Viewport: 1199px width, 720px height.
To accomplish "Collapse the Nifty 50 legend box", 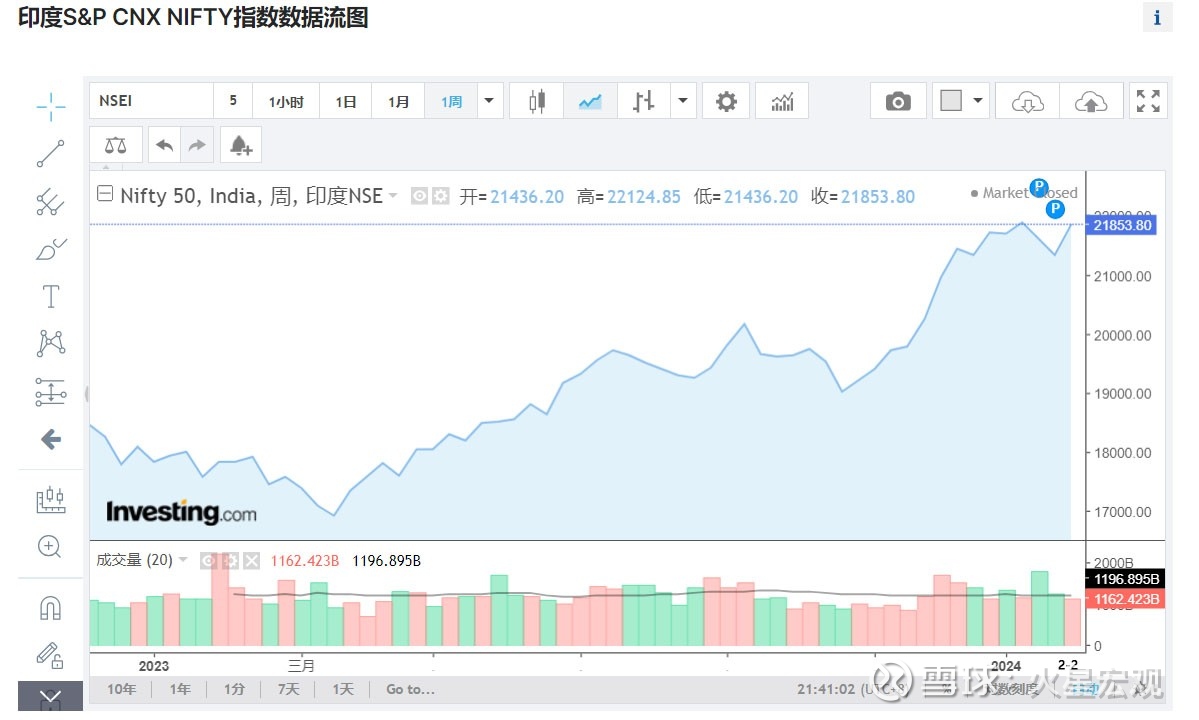I will pos(104,196).
